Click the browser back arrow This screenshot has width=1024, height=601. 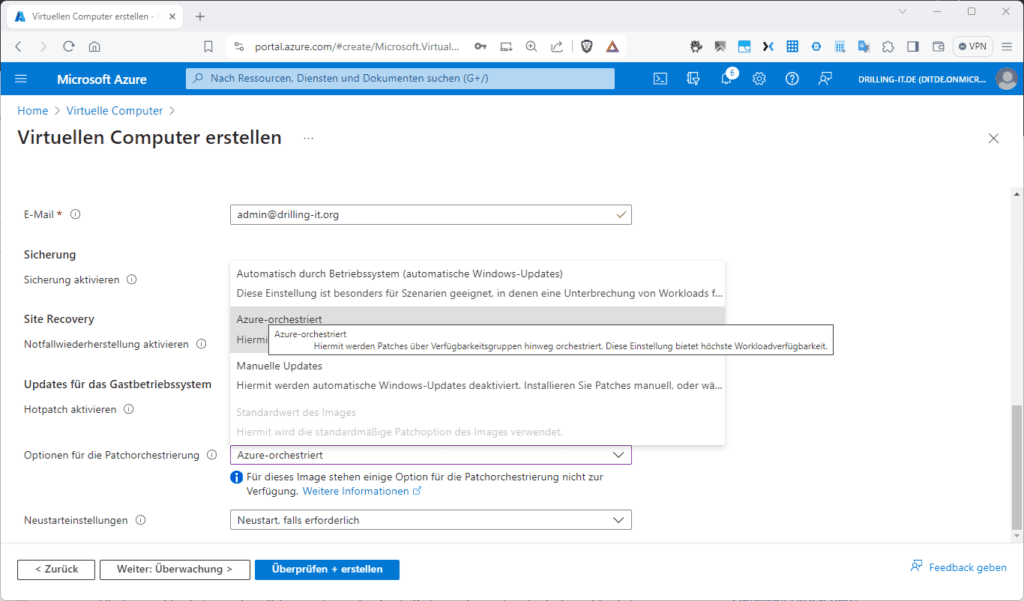click(x=18, y=46)
